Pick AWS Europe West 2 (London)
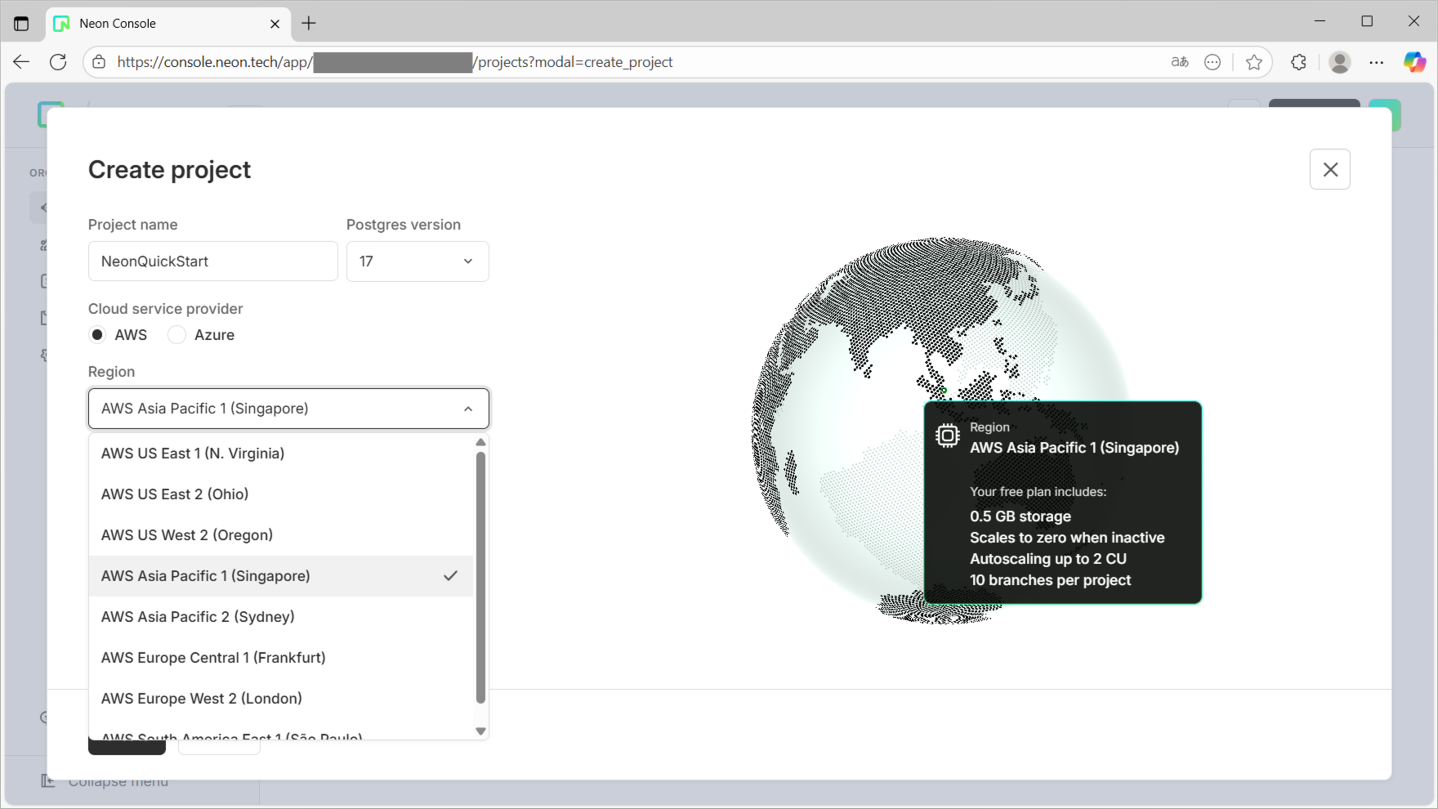Image resolution: width=1438 pixels, height=809 pixels. point(201,699)
